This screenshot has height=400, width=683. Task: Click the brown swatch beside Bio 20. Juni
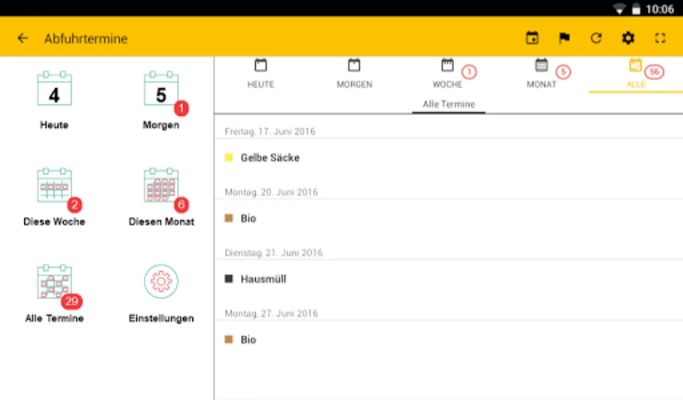coord(229,218)
